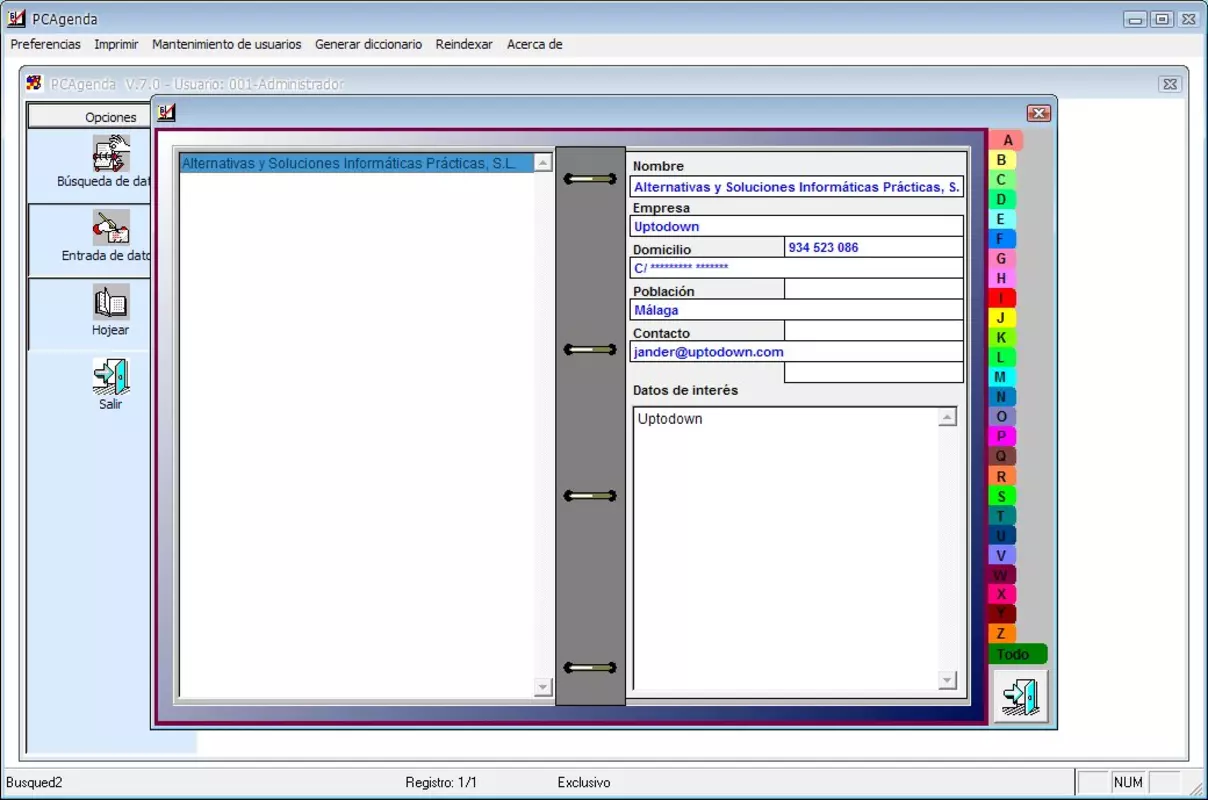Viewport: 1208px width, 800px height.
Task: Click the Empresa field with Uptodown
Action: (797, 227)
